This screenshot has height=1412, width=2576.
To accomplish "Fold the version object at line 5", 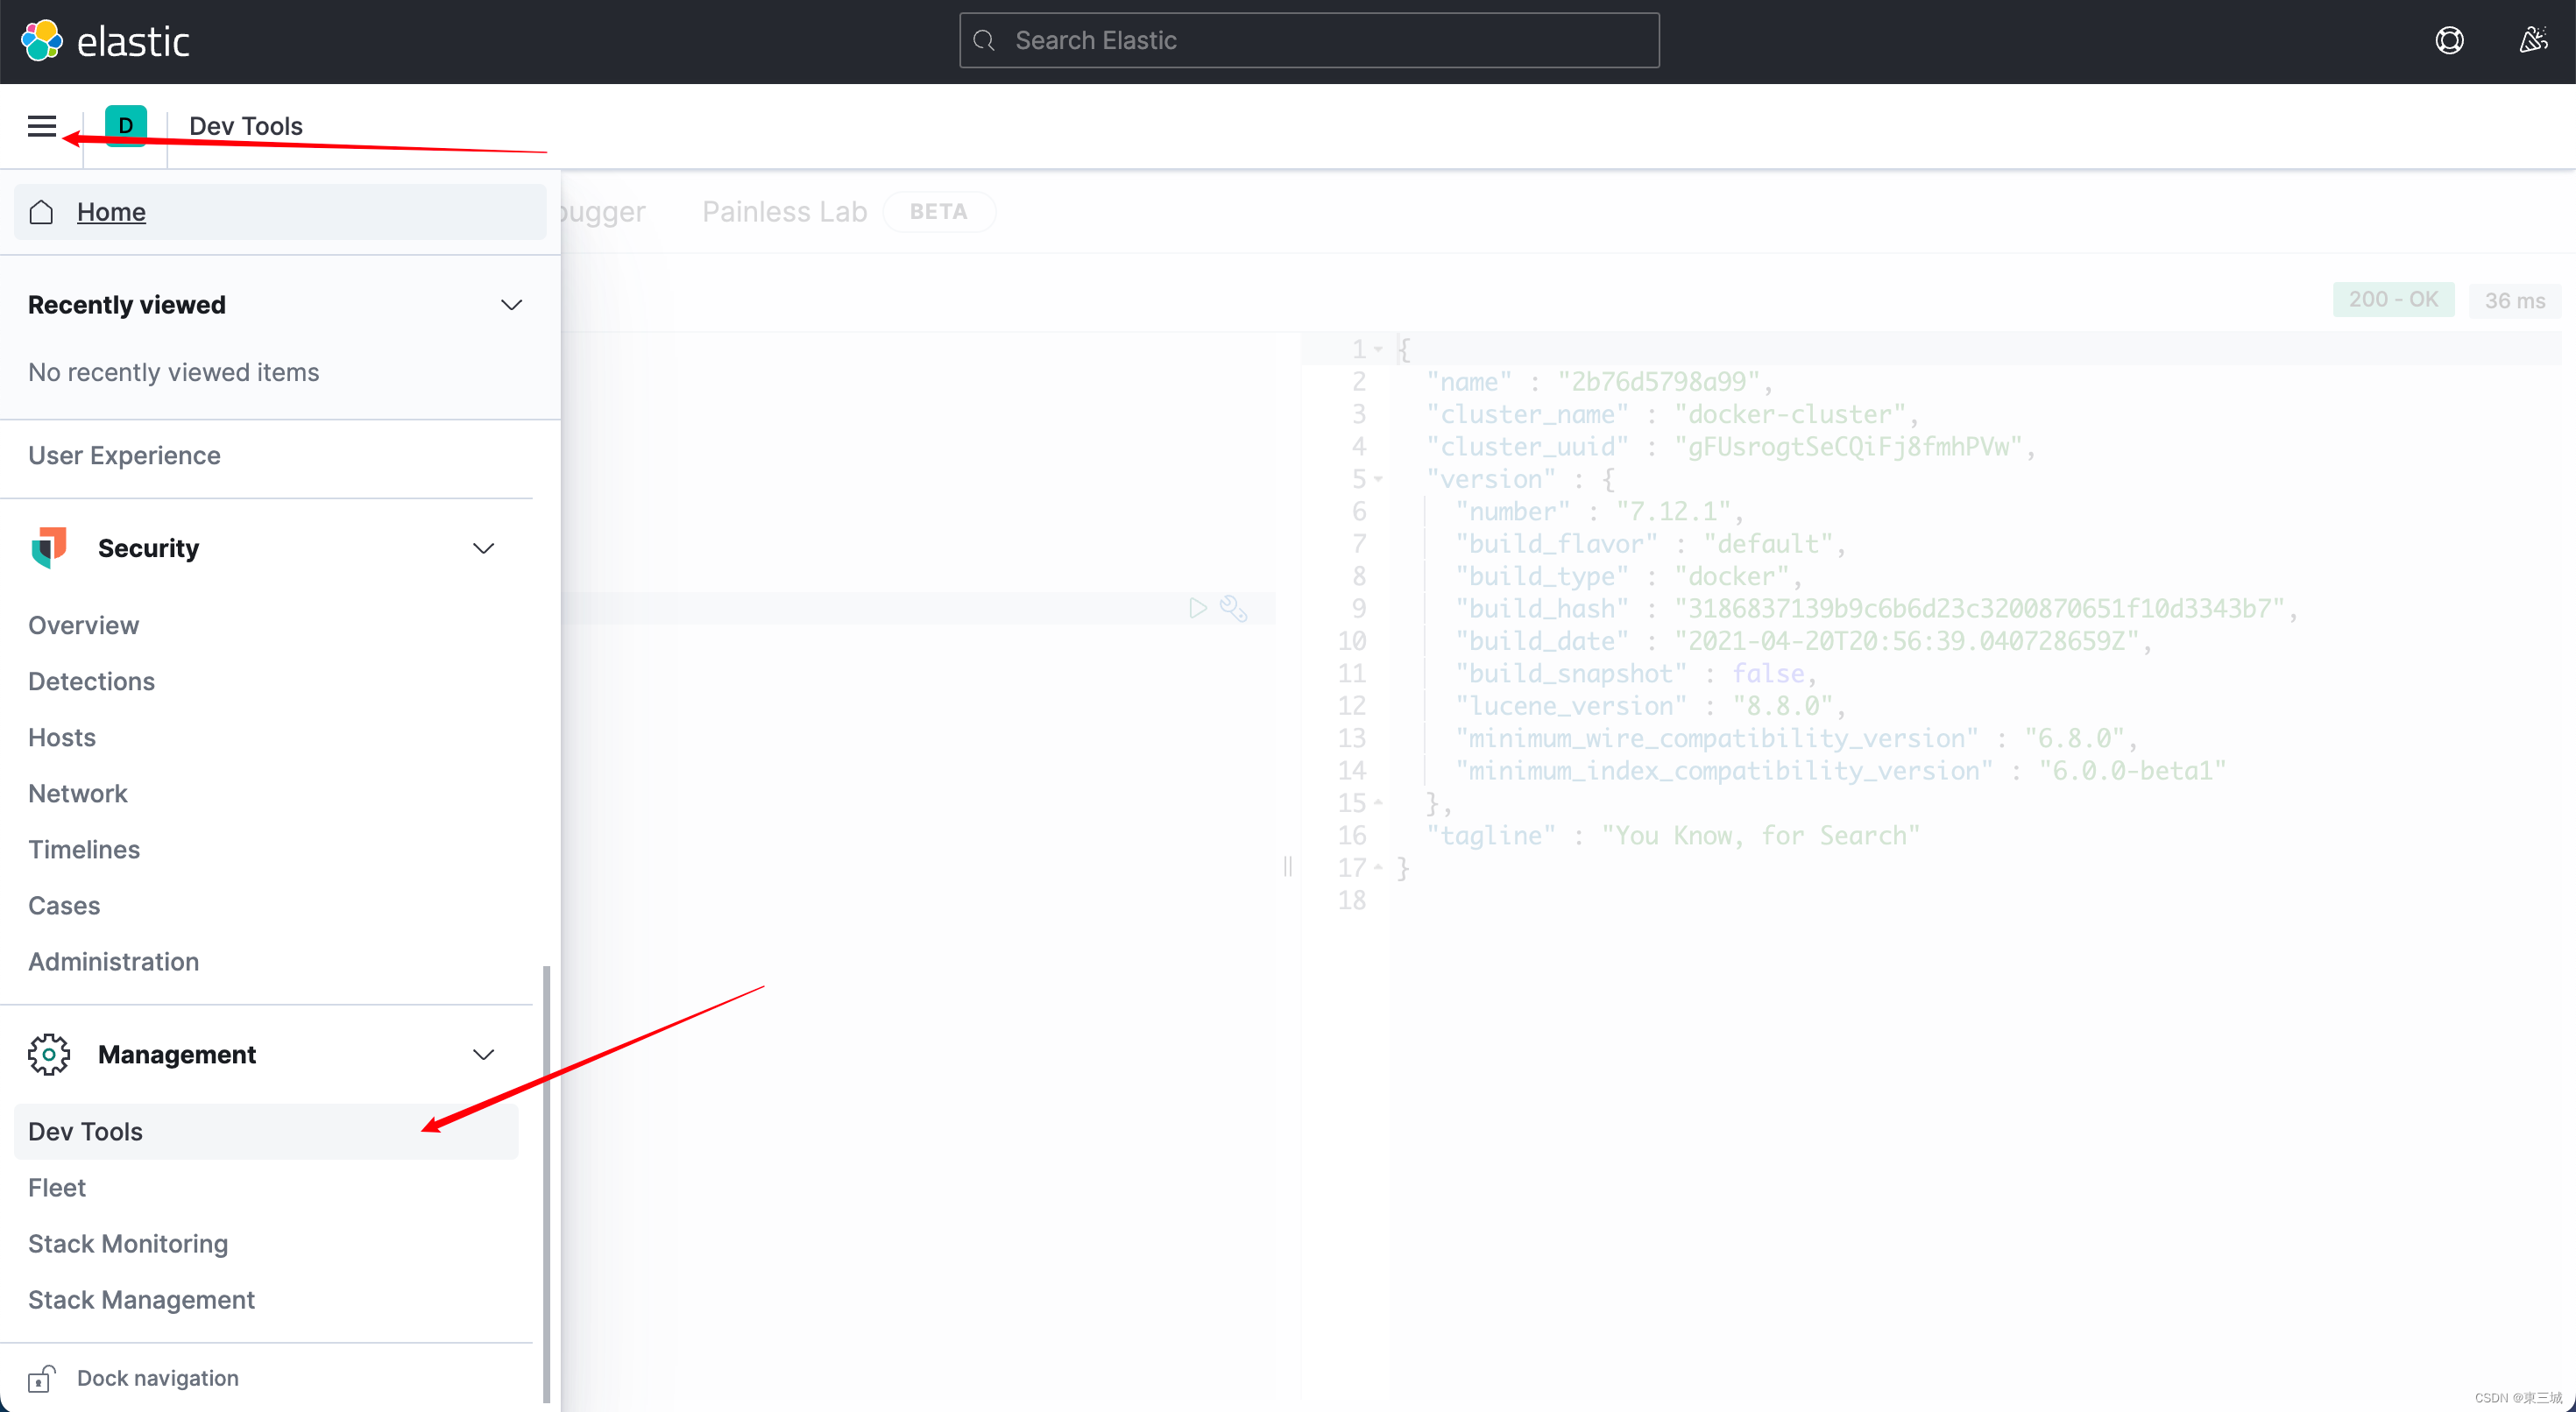I will tap(1378, 479).
